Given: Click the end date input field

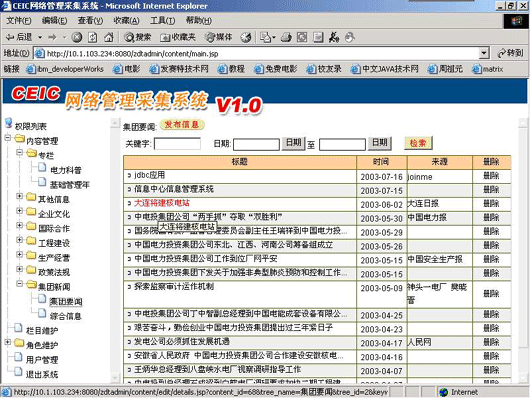Looking at the screenshot, I should pyautogui.click(x=342, y=144).
